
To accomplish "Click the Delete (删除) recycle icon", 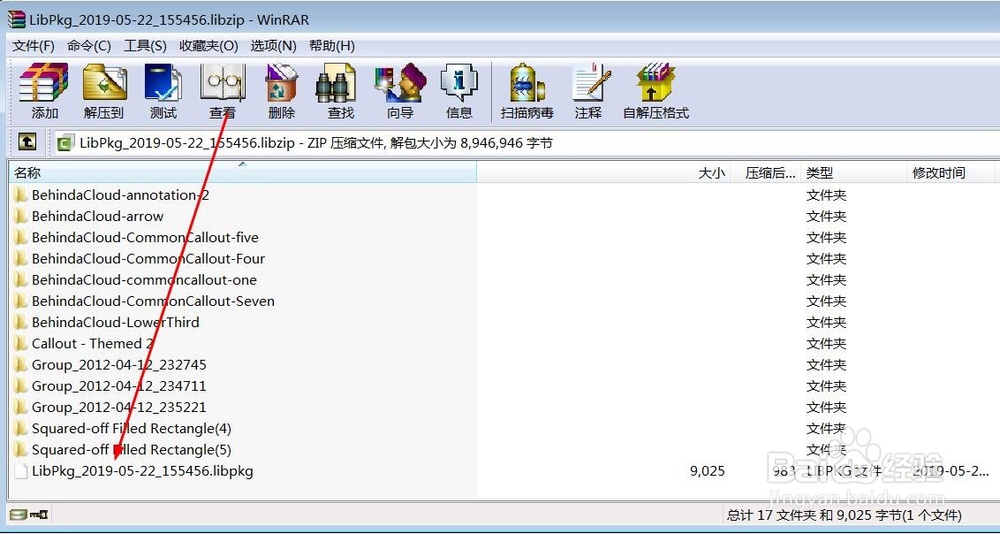I will pyautogui.click(x=281, y=82).
